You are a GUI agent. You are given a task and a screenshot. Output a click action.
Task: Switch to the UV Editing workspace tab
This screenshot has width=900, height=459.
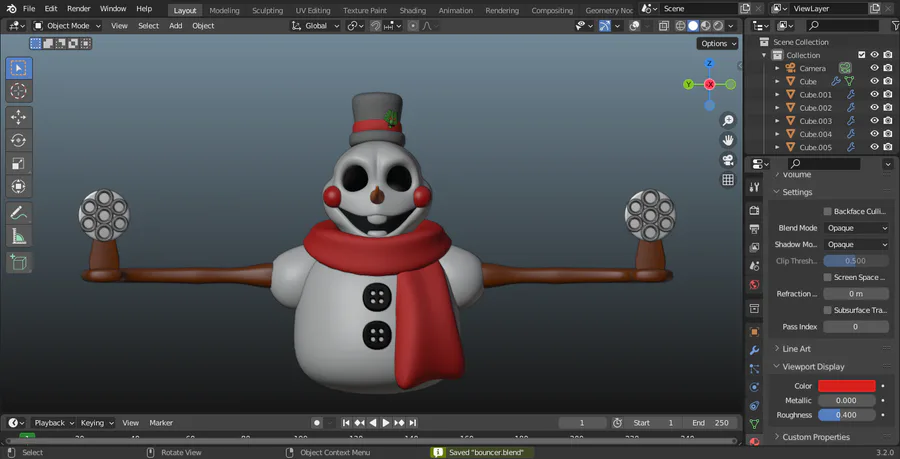[x=313, y=10]
